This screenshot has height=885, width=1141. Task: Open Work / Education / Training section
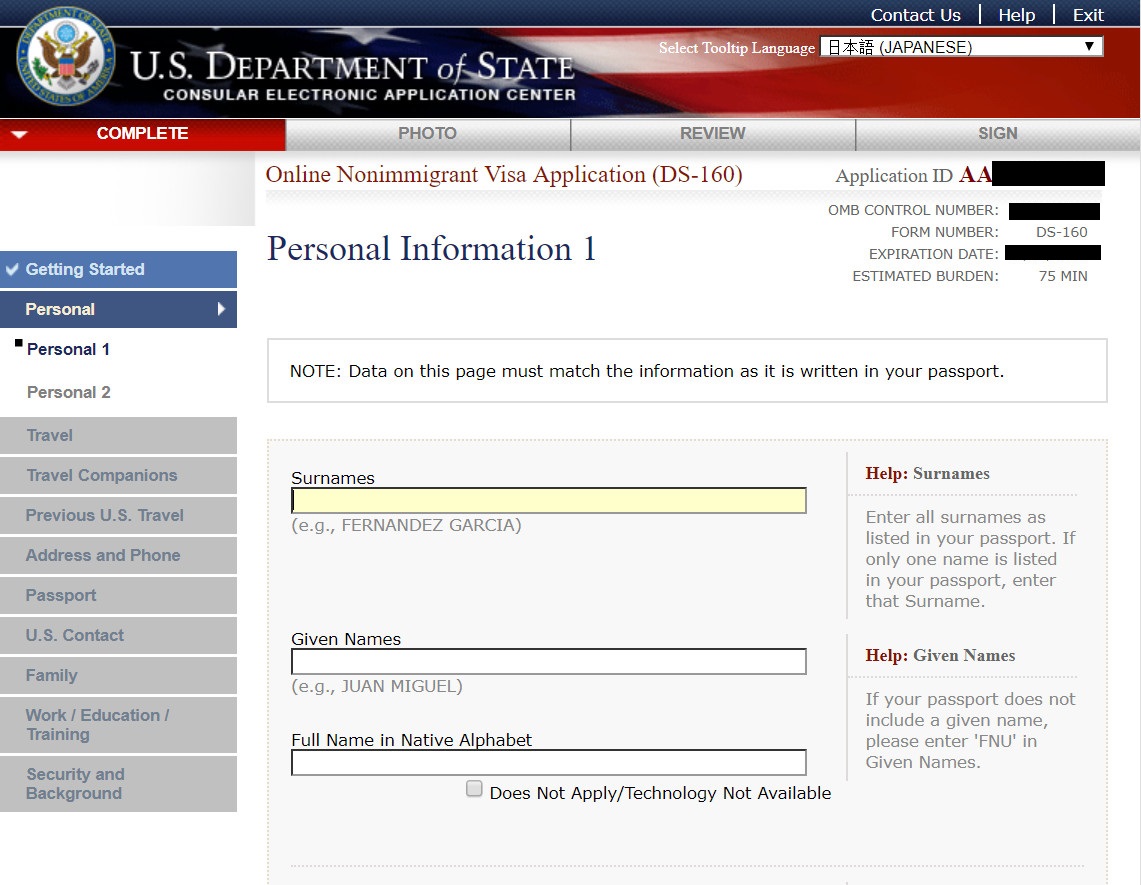[119, 725]
